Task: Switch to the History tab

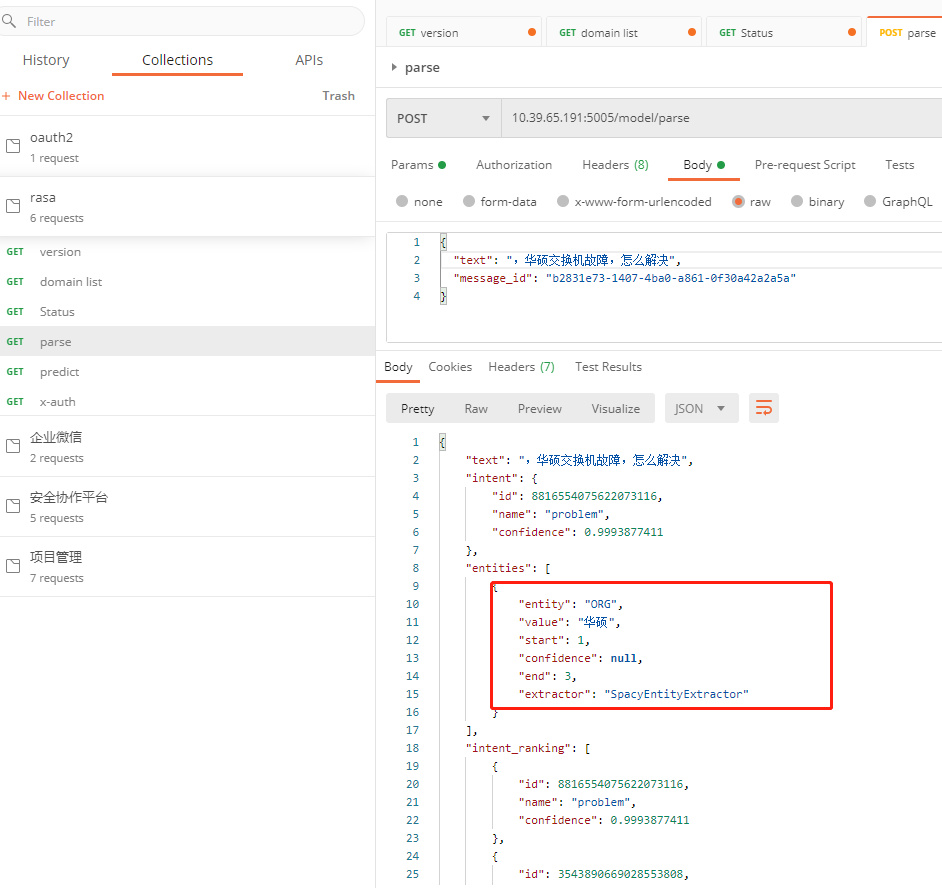Action: tap(45, 60)
